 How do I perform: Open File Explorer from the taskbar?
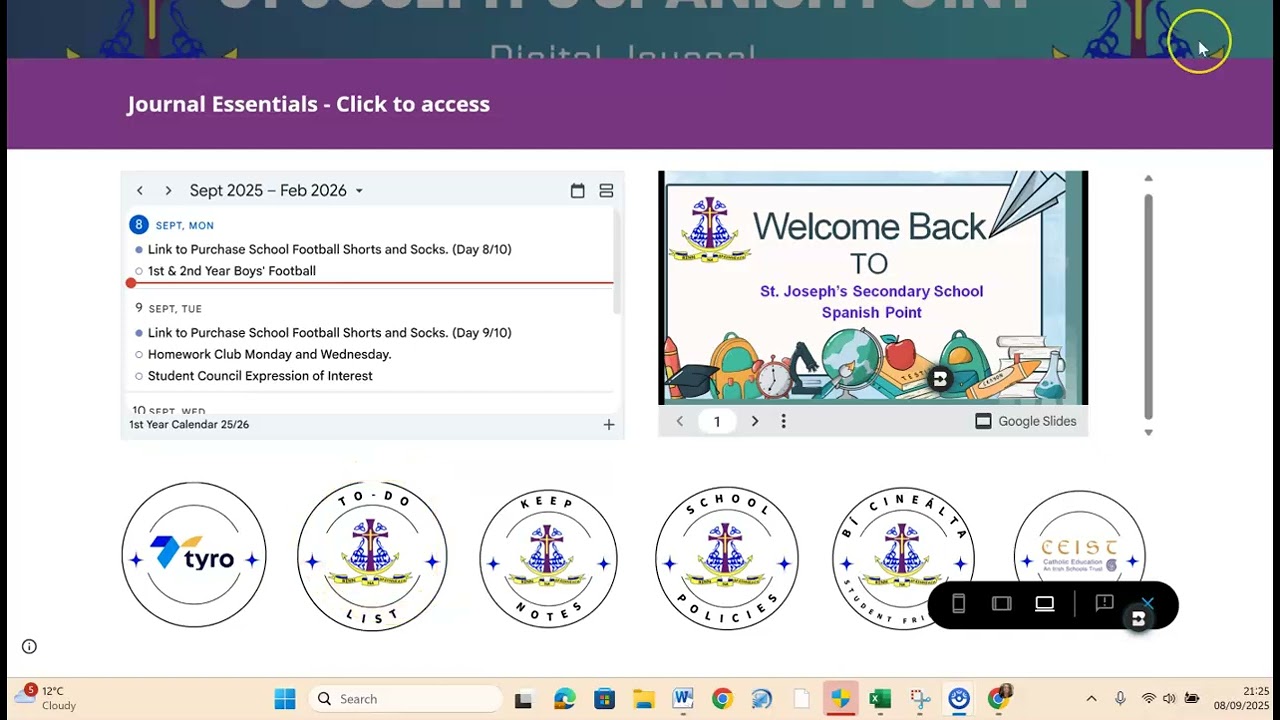point(643,699)
